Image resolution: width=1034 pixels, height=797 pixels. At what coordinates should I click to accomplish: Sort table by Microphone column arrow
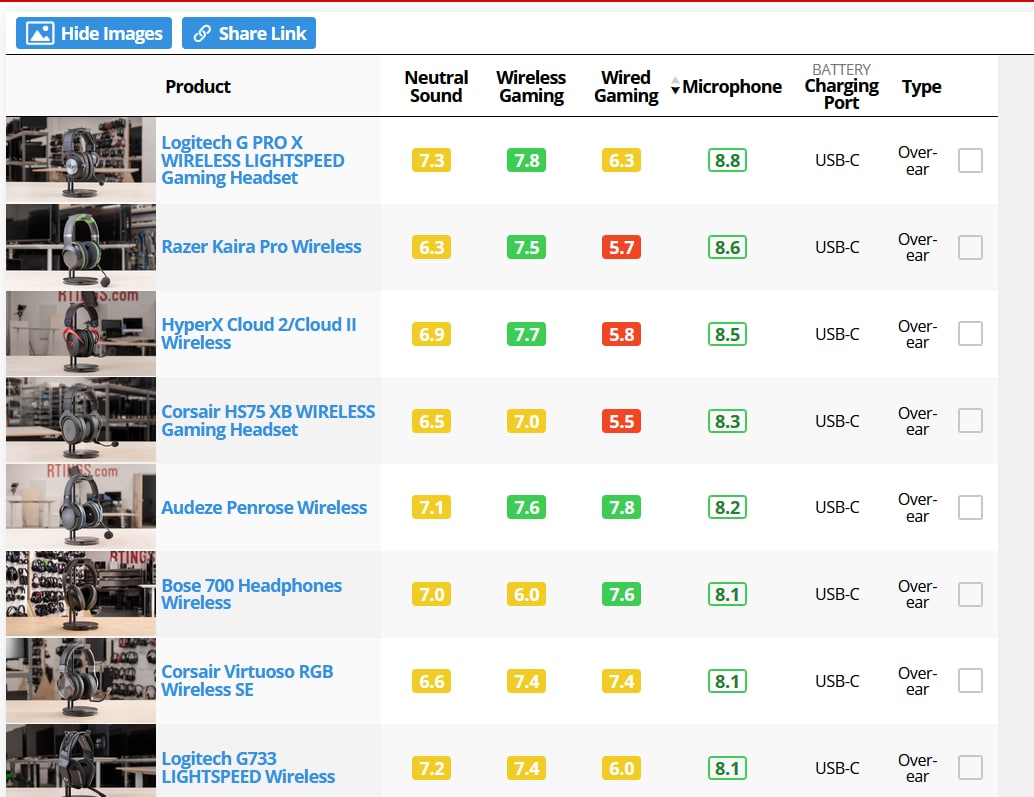tap(675, 86)
